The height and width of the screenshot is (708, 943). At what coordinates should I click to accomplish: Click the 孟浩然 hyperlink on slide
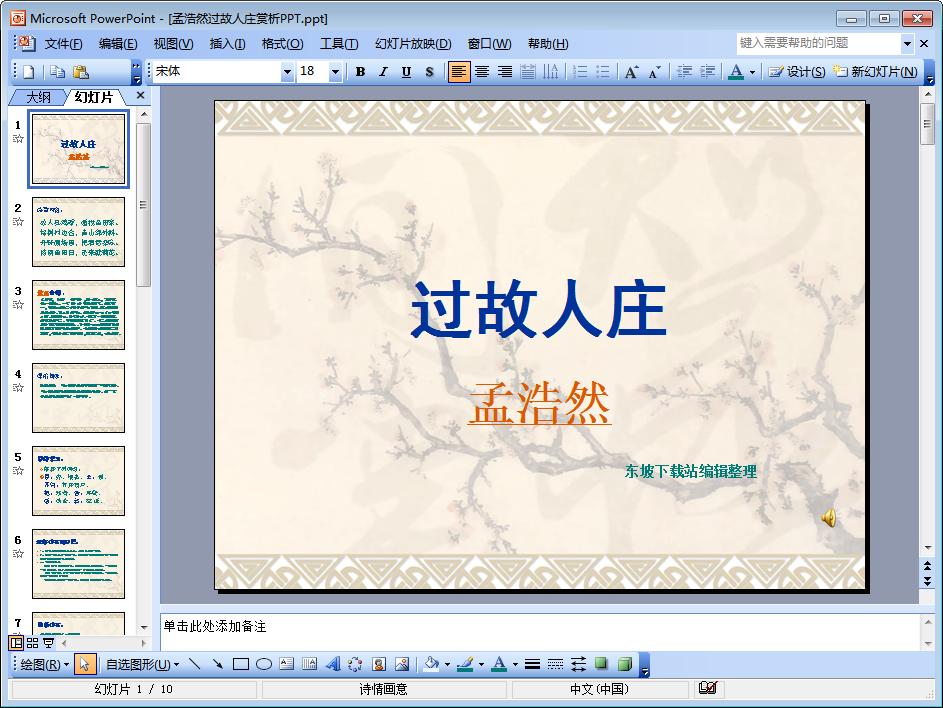[x=539, y=403]
